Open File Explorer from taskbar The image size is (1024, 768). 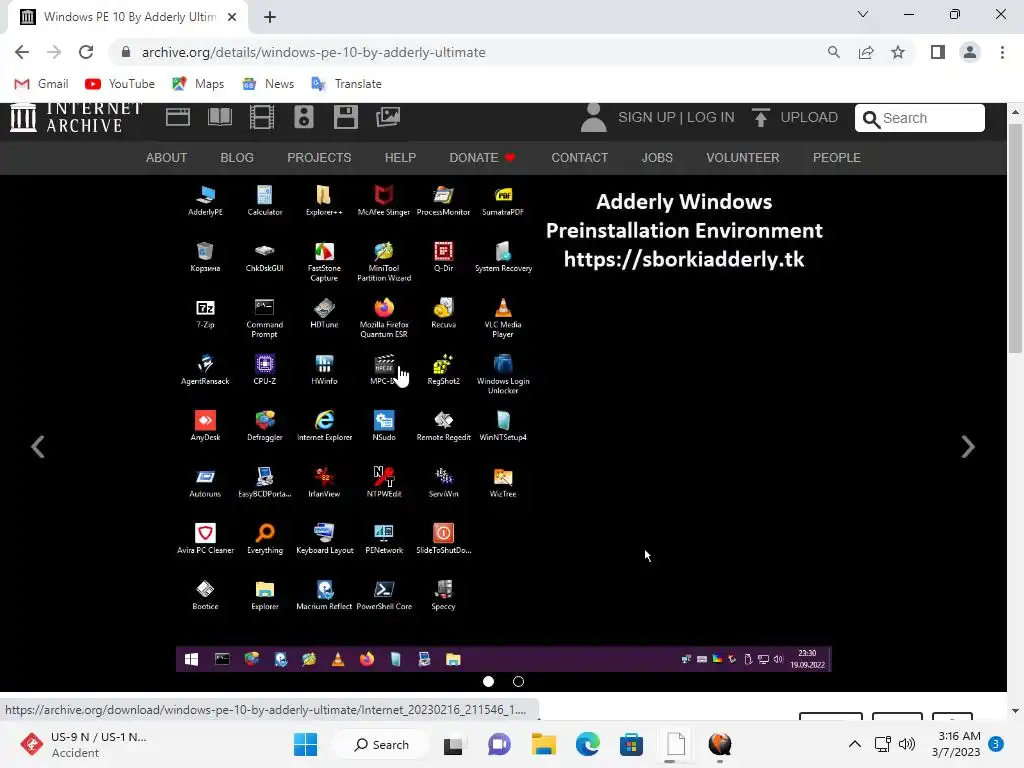(543, 744)
